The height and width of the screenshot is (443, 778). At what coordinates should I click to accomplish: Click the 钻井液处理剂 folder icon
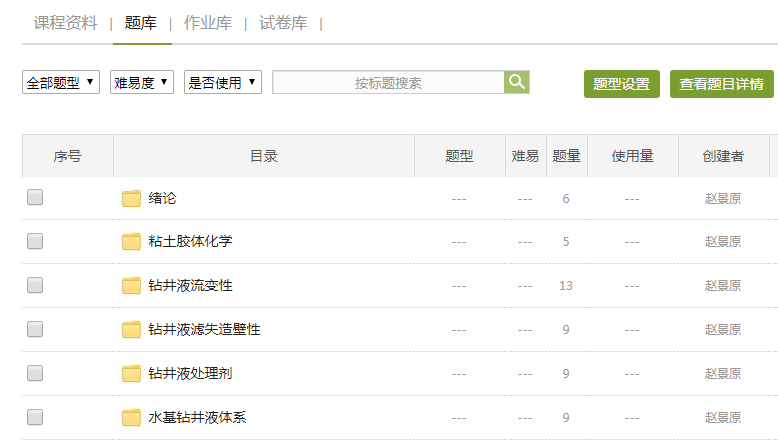(131, 373)
